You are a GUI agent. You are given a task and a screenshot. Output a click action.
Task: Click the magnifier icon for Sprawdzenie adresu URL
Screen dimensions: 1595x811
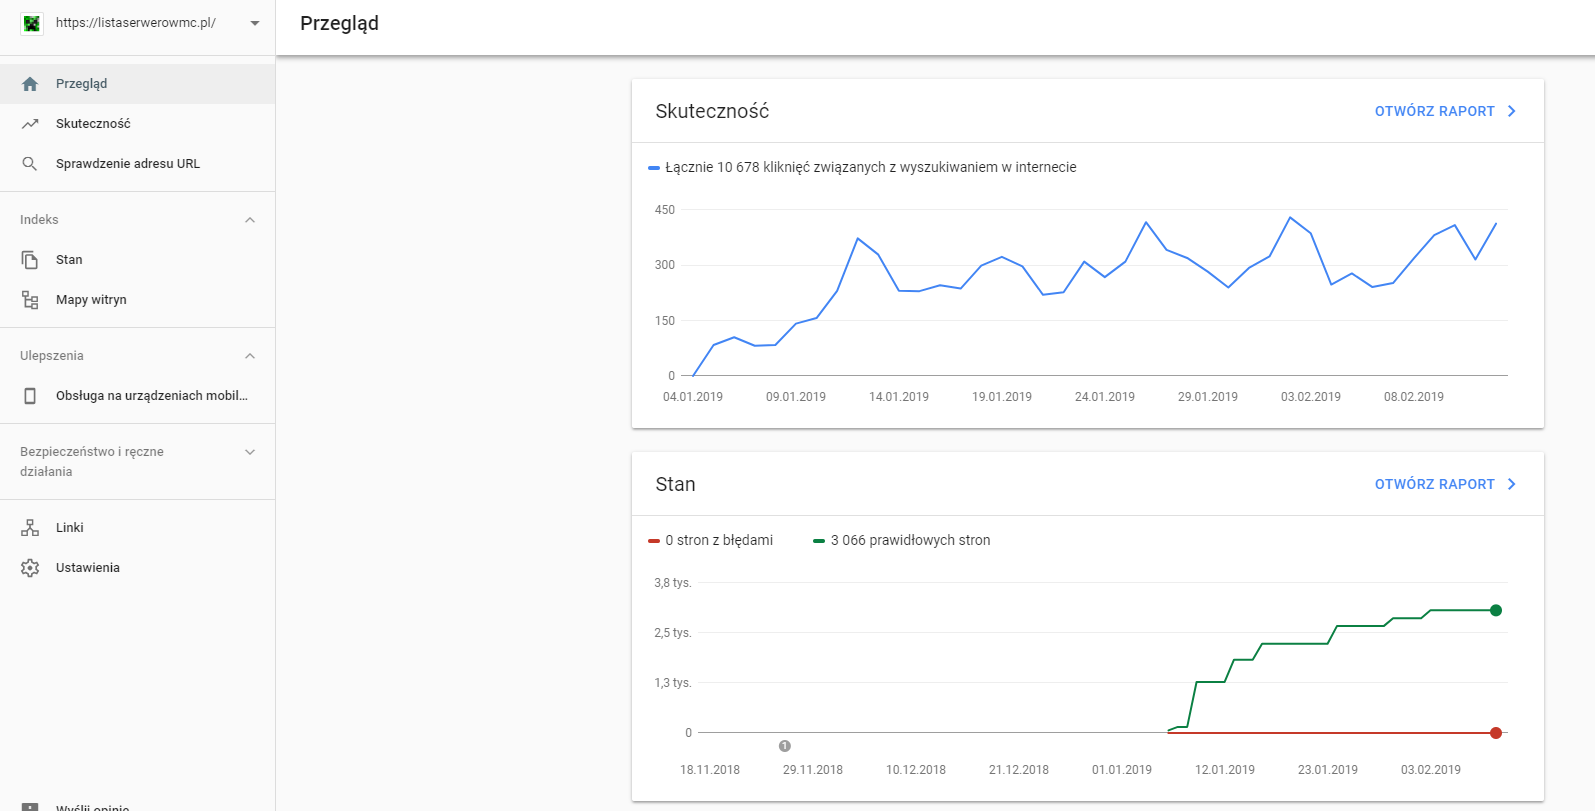(30, 164)
